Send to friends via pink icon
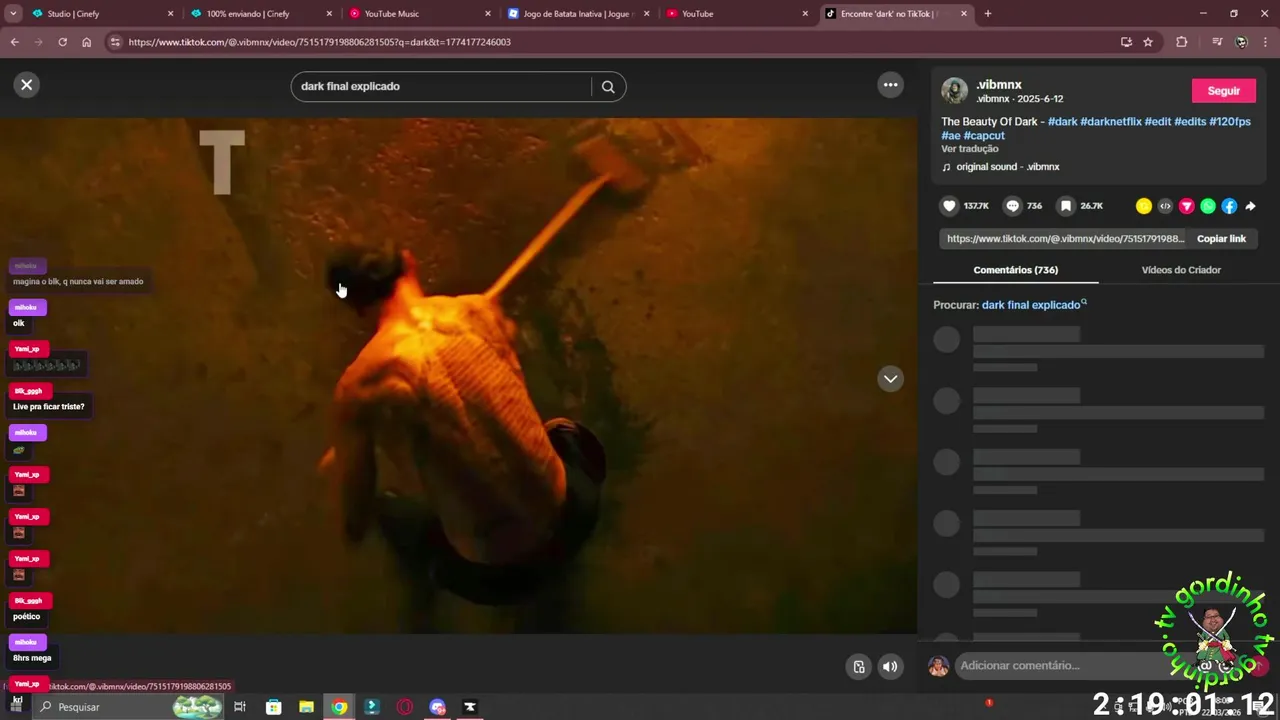 [x=1186, y=206]
